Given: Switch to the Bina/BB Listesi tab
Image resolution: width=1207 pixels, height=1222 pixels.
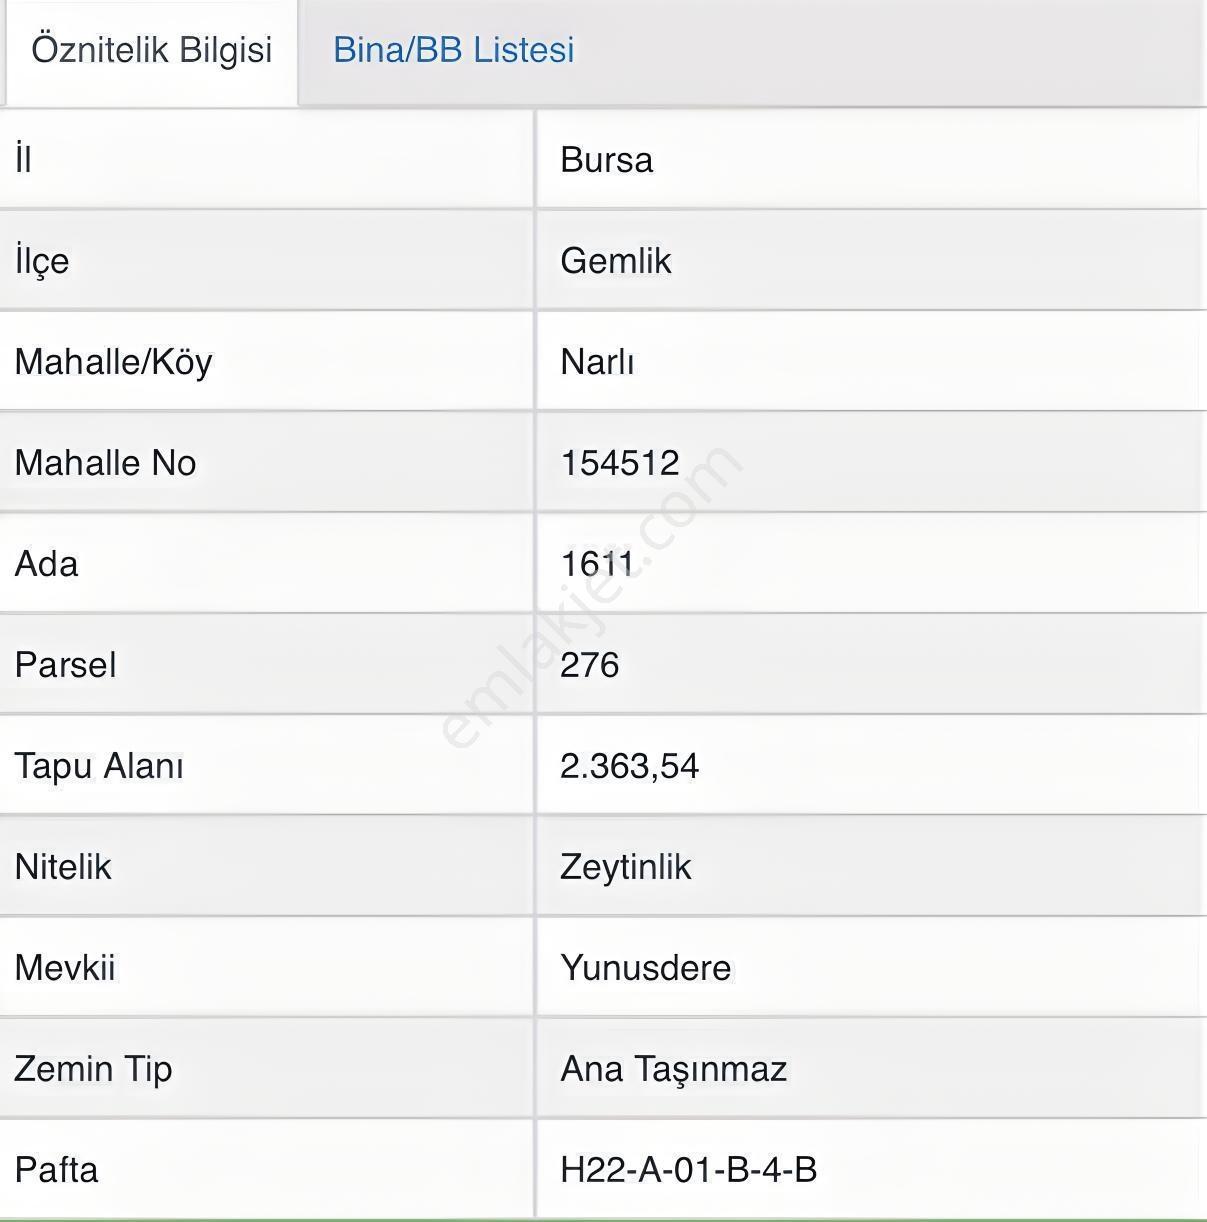Looking at the screenshot, I should pos(454,50).
